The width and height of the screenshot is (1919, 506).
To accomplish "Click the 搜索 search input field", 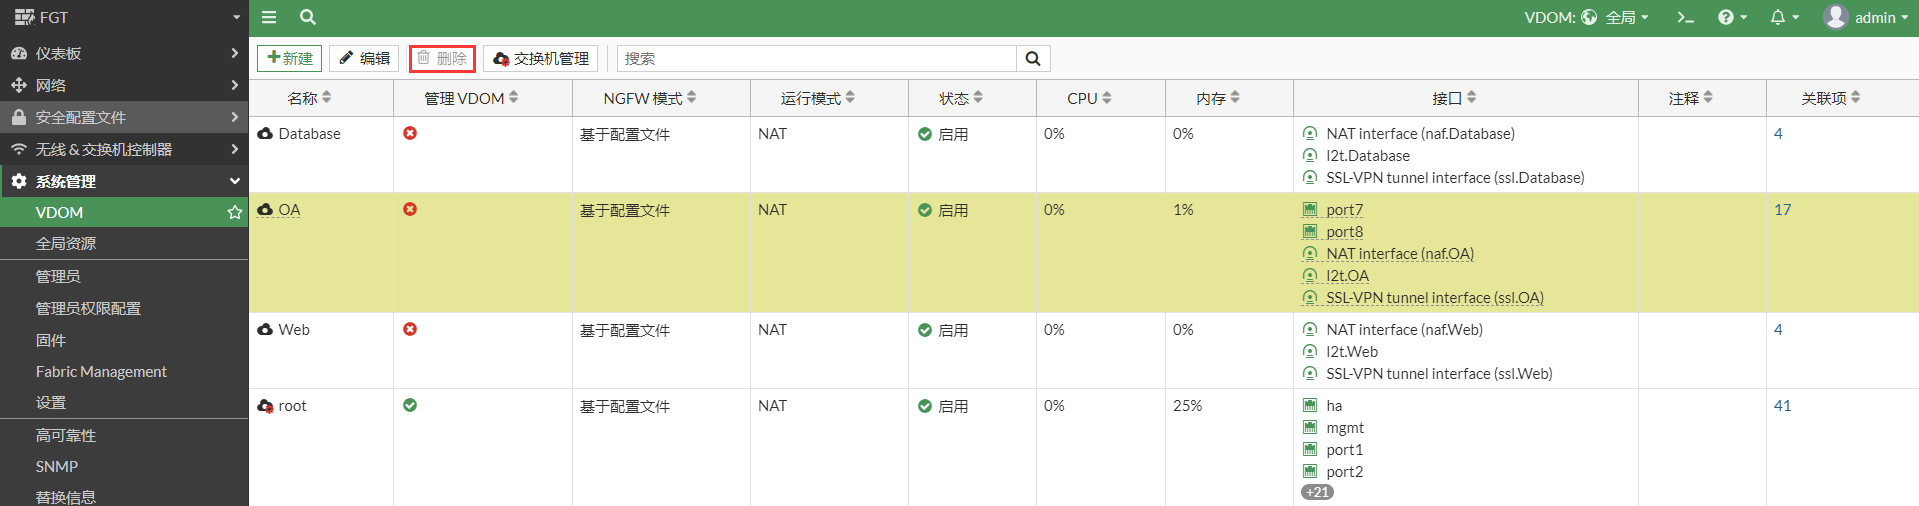I will (816, 59).
